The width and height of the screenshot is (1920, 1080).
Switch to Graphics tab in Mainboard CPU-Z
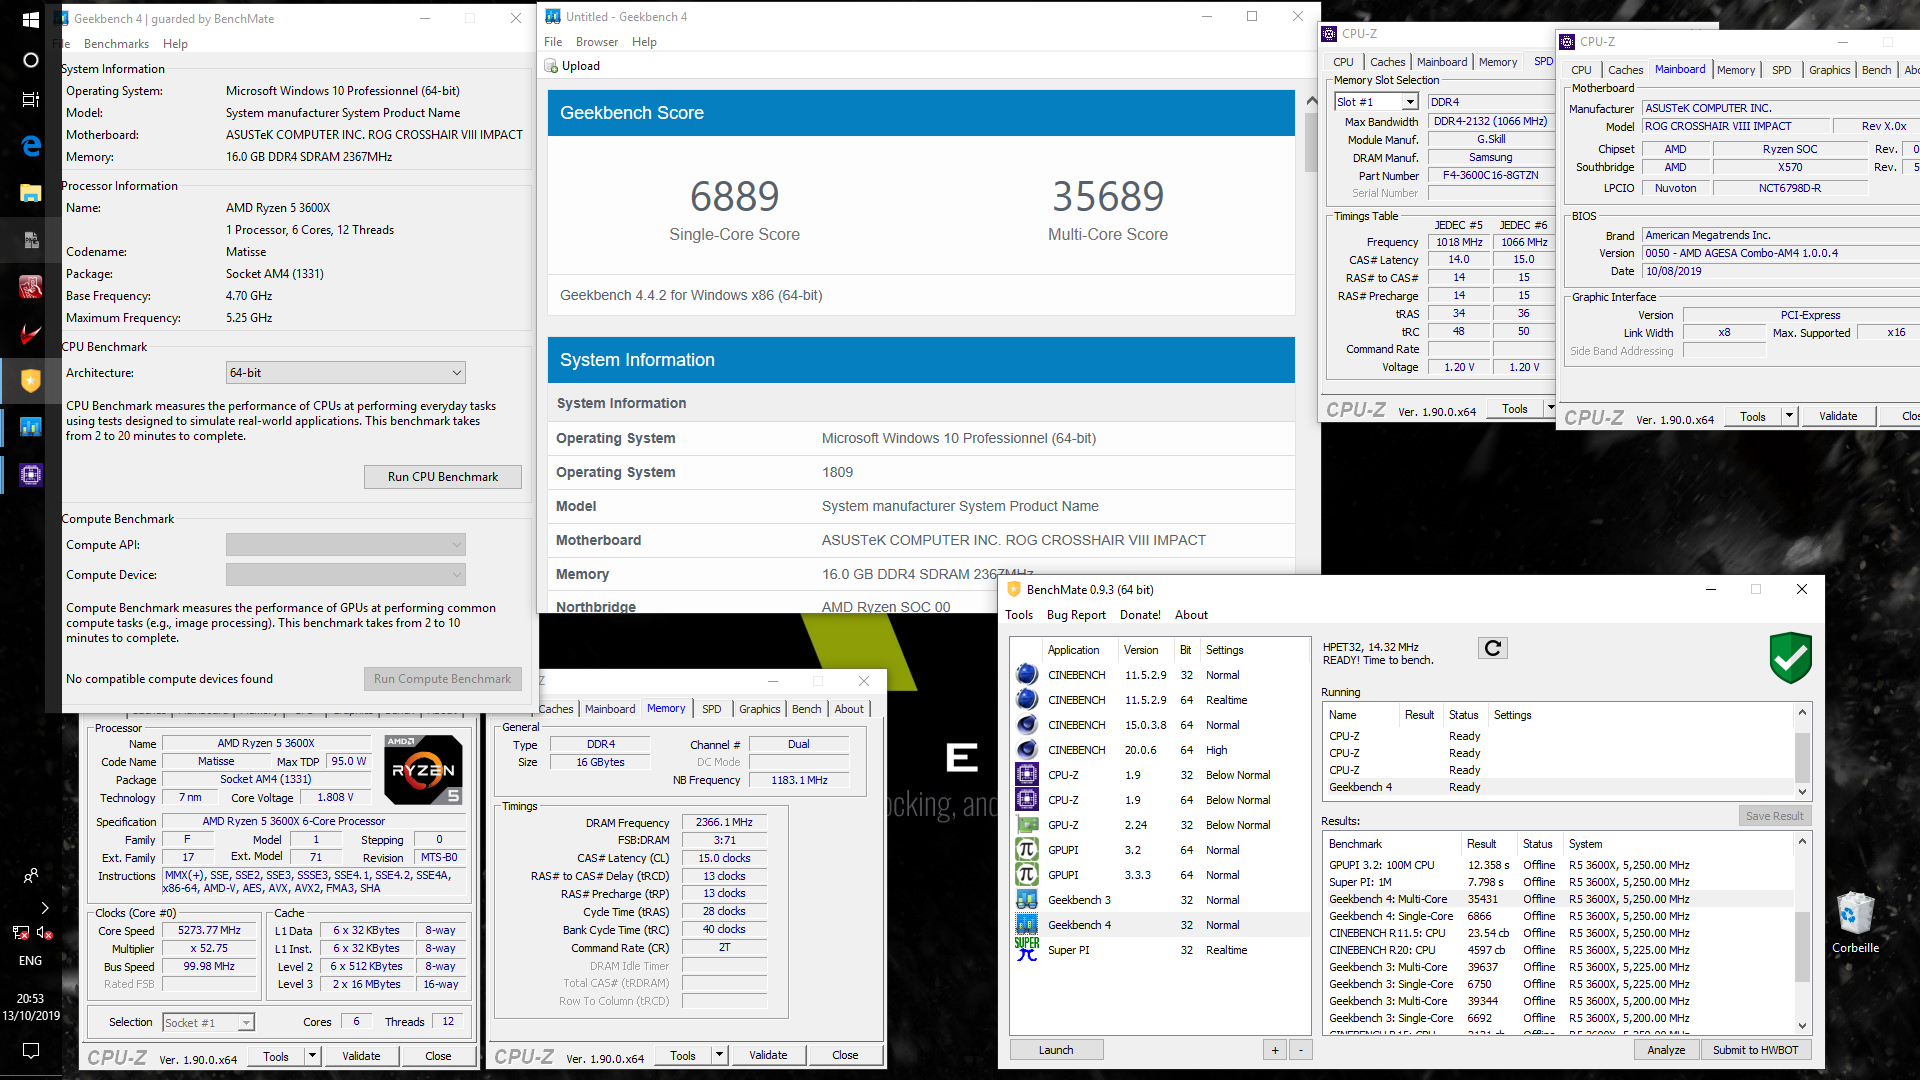click(x=1829, y=70)
